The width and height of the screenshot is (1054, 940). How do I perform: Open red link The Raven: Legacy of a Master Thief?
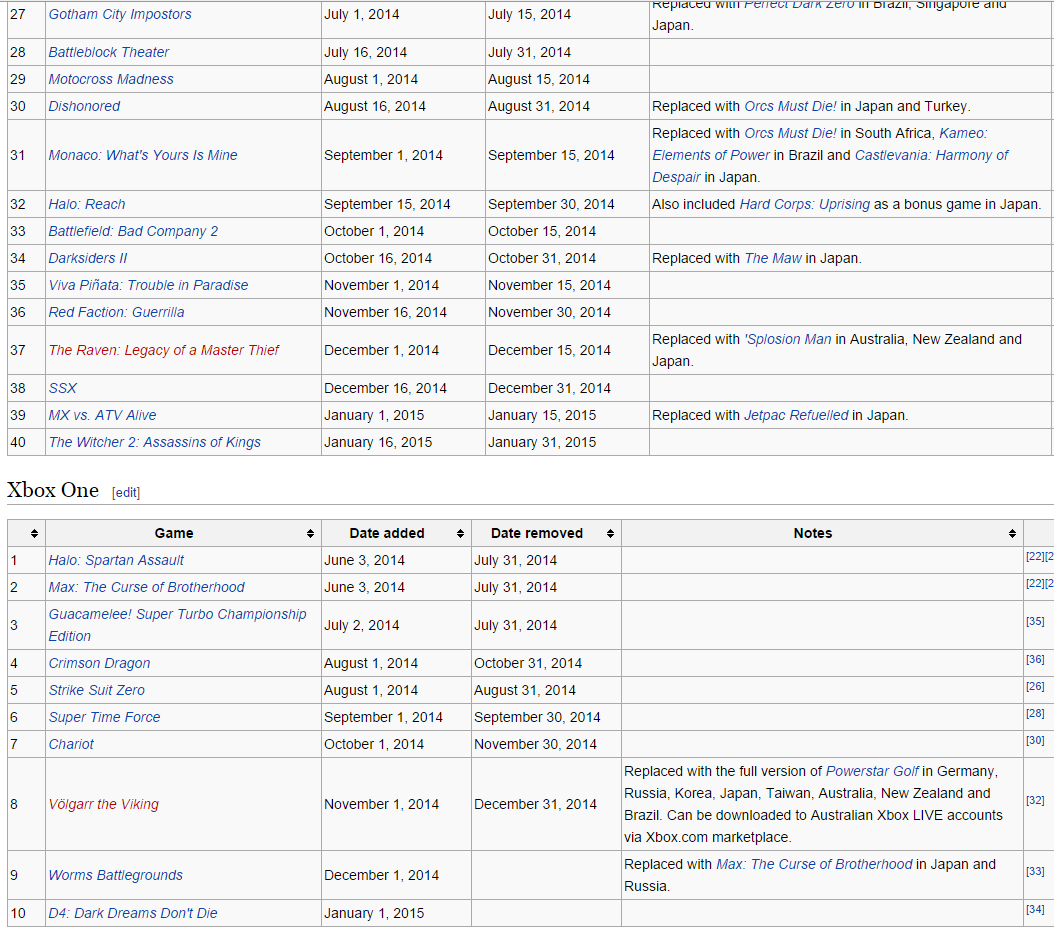click(163, 350)
